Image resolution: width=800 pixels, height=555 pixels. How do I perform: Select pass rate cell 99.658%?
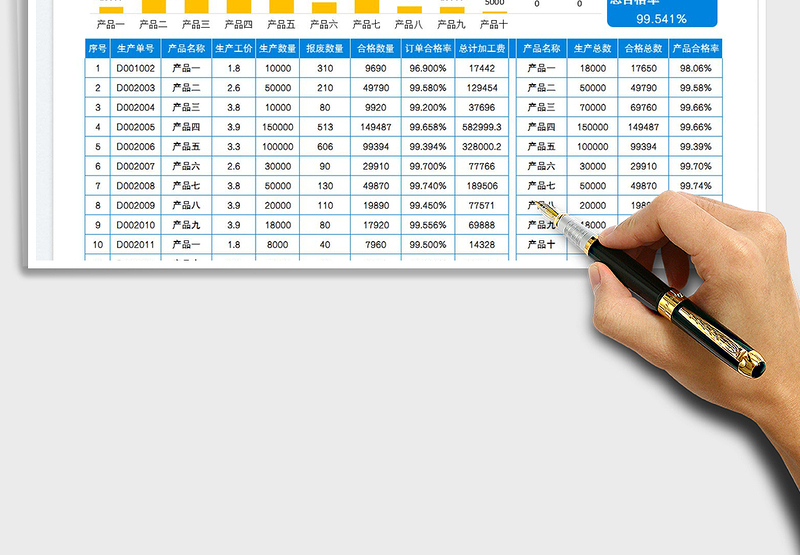(x=428, y=127)
